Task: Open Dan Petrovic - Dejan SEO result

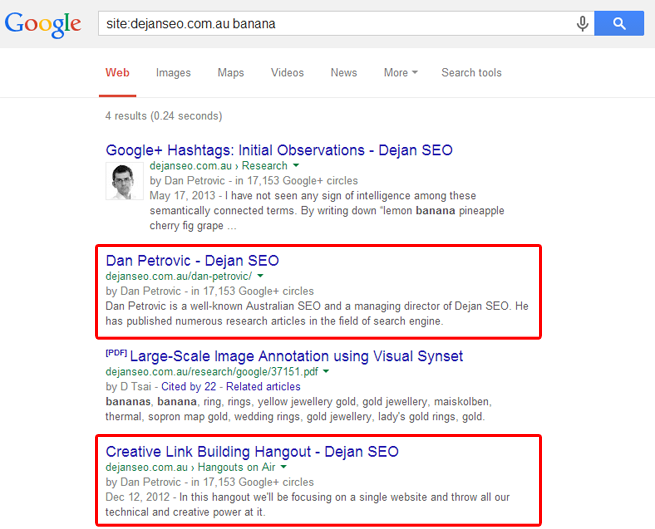Action: click(192, 261)
